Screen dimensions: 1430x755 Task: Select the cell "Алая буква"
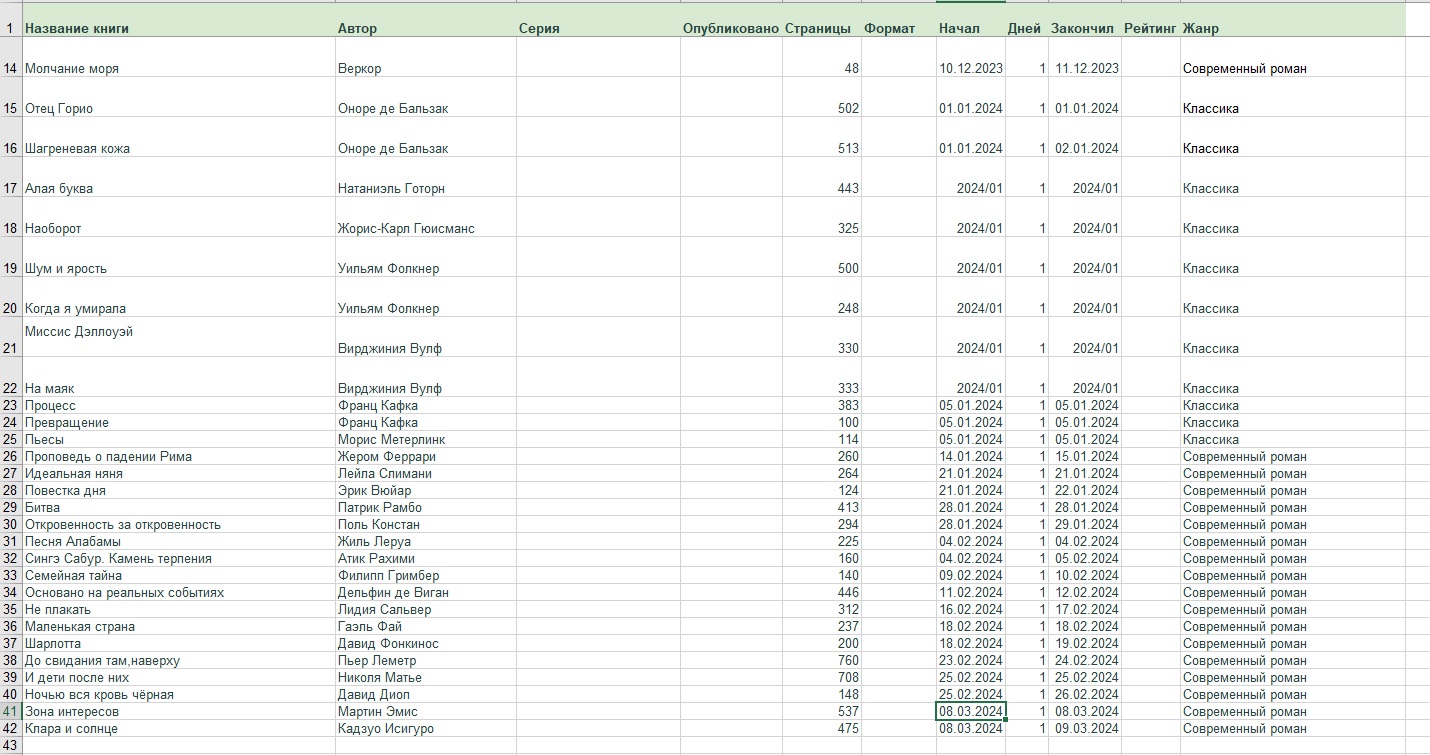178,177
